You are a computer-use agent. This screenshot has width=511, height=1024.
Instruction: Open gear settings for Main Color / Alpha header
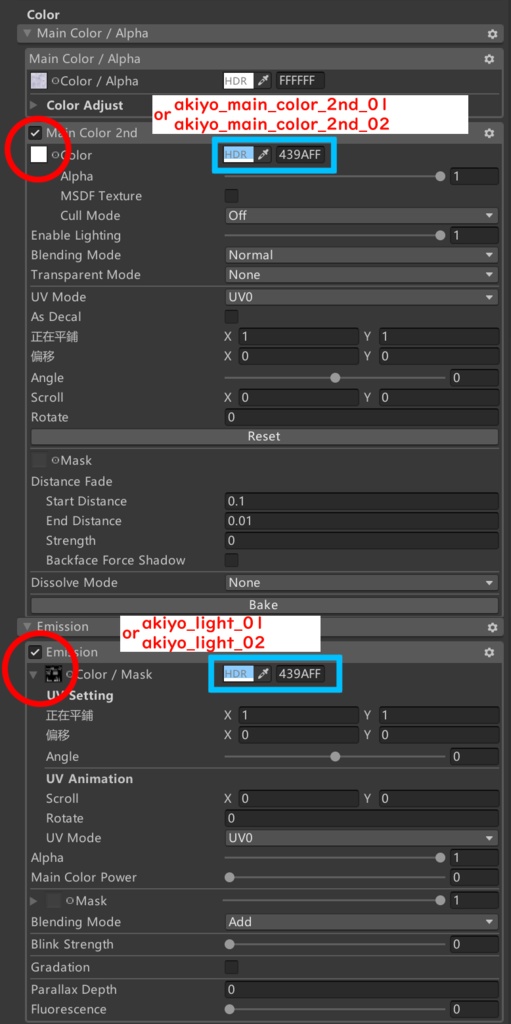pos(492,33)
